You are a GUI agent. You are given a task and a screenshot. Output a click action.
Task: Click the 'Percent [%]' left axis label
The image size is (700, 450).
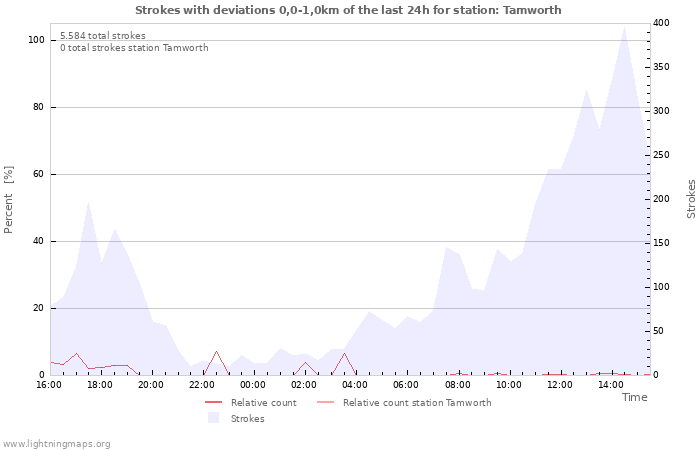8,200
